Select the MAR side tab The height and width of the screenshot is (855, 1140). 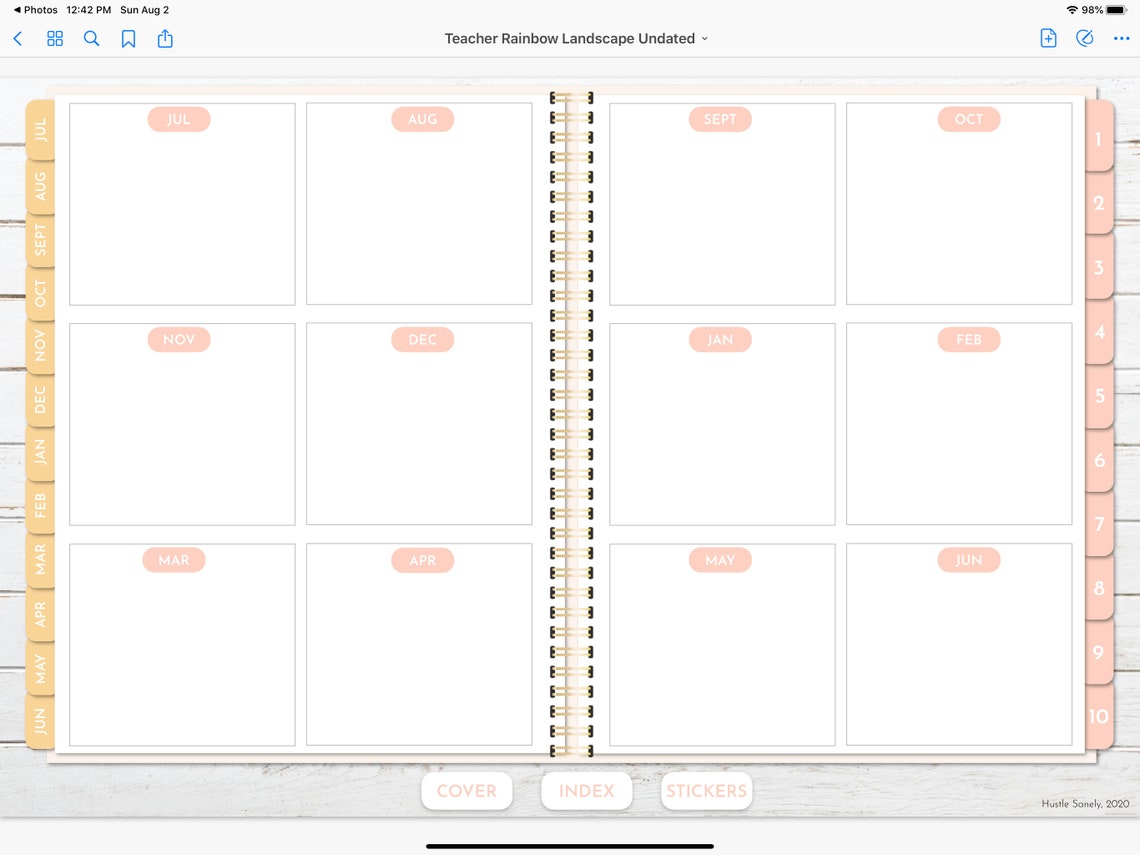point(40,560)
